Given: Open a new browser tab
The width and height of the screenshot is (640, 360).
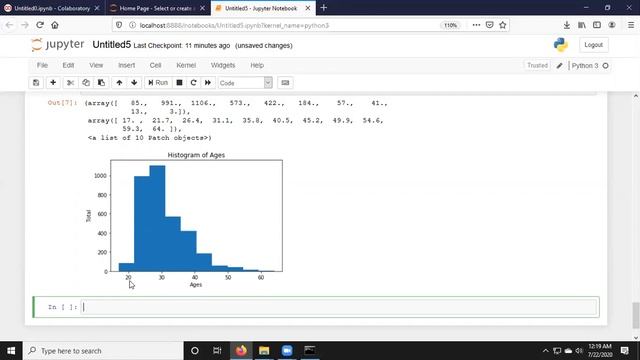Looking at the screenshot, I should [324, 8].
